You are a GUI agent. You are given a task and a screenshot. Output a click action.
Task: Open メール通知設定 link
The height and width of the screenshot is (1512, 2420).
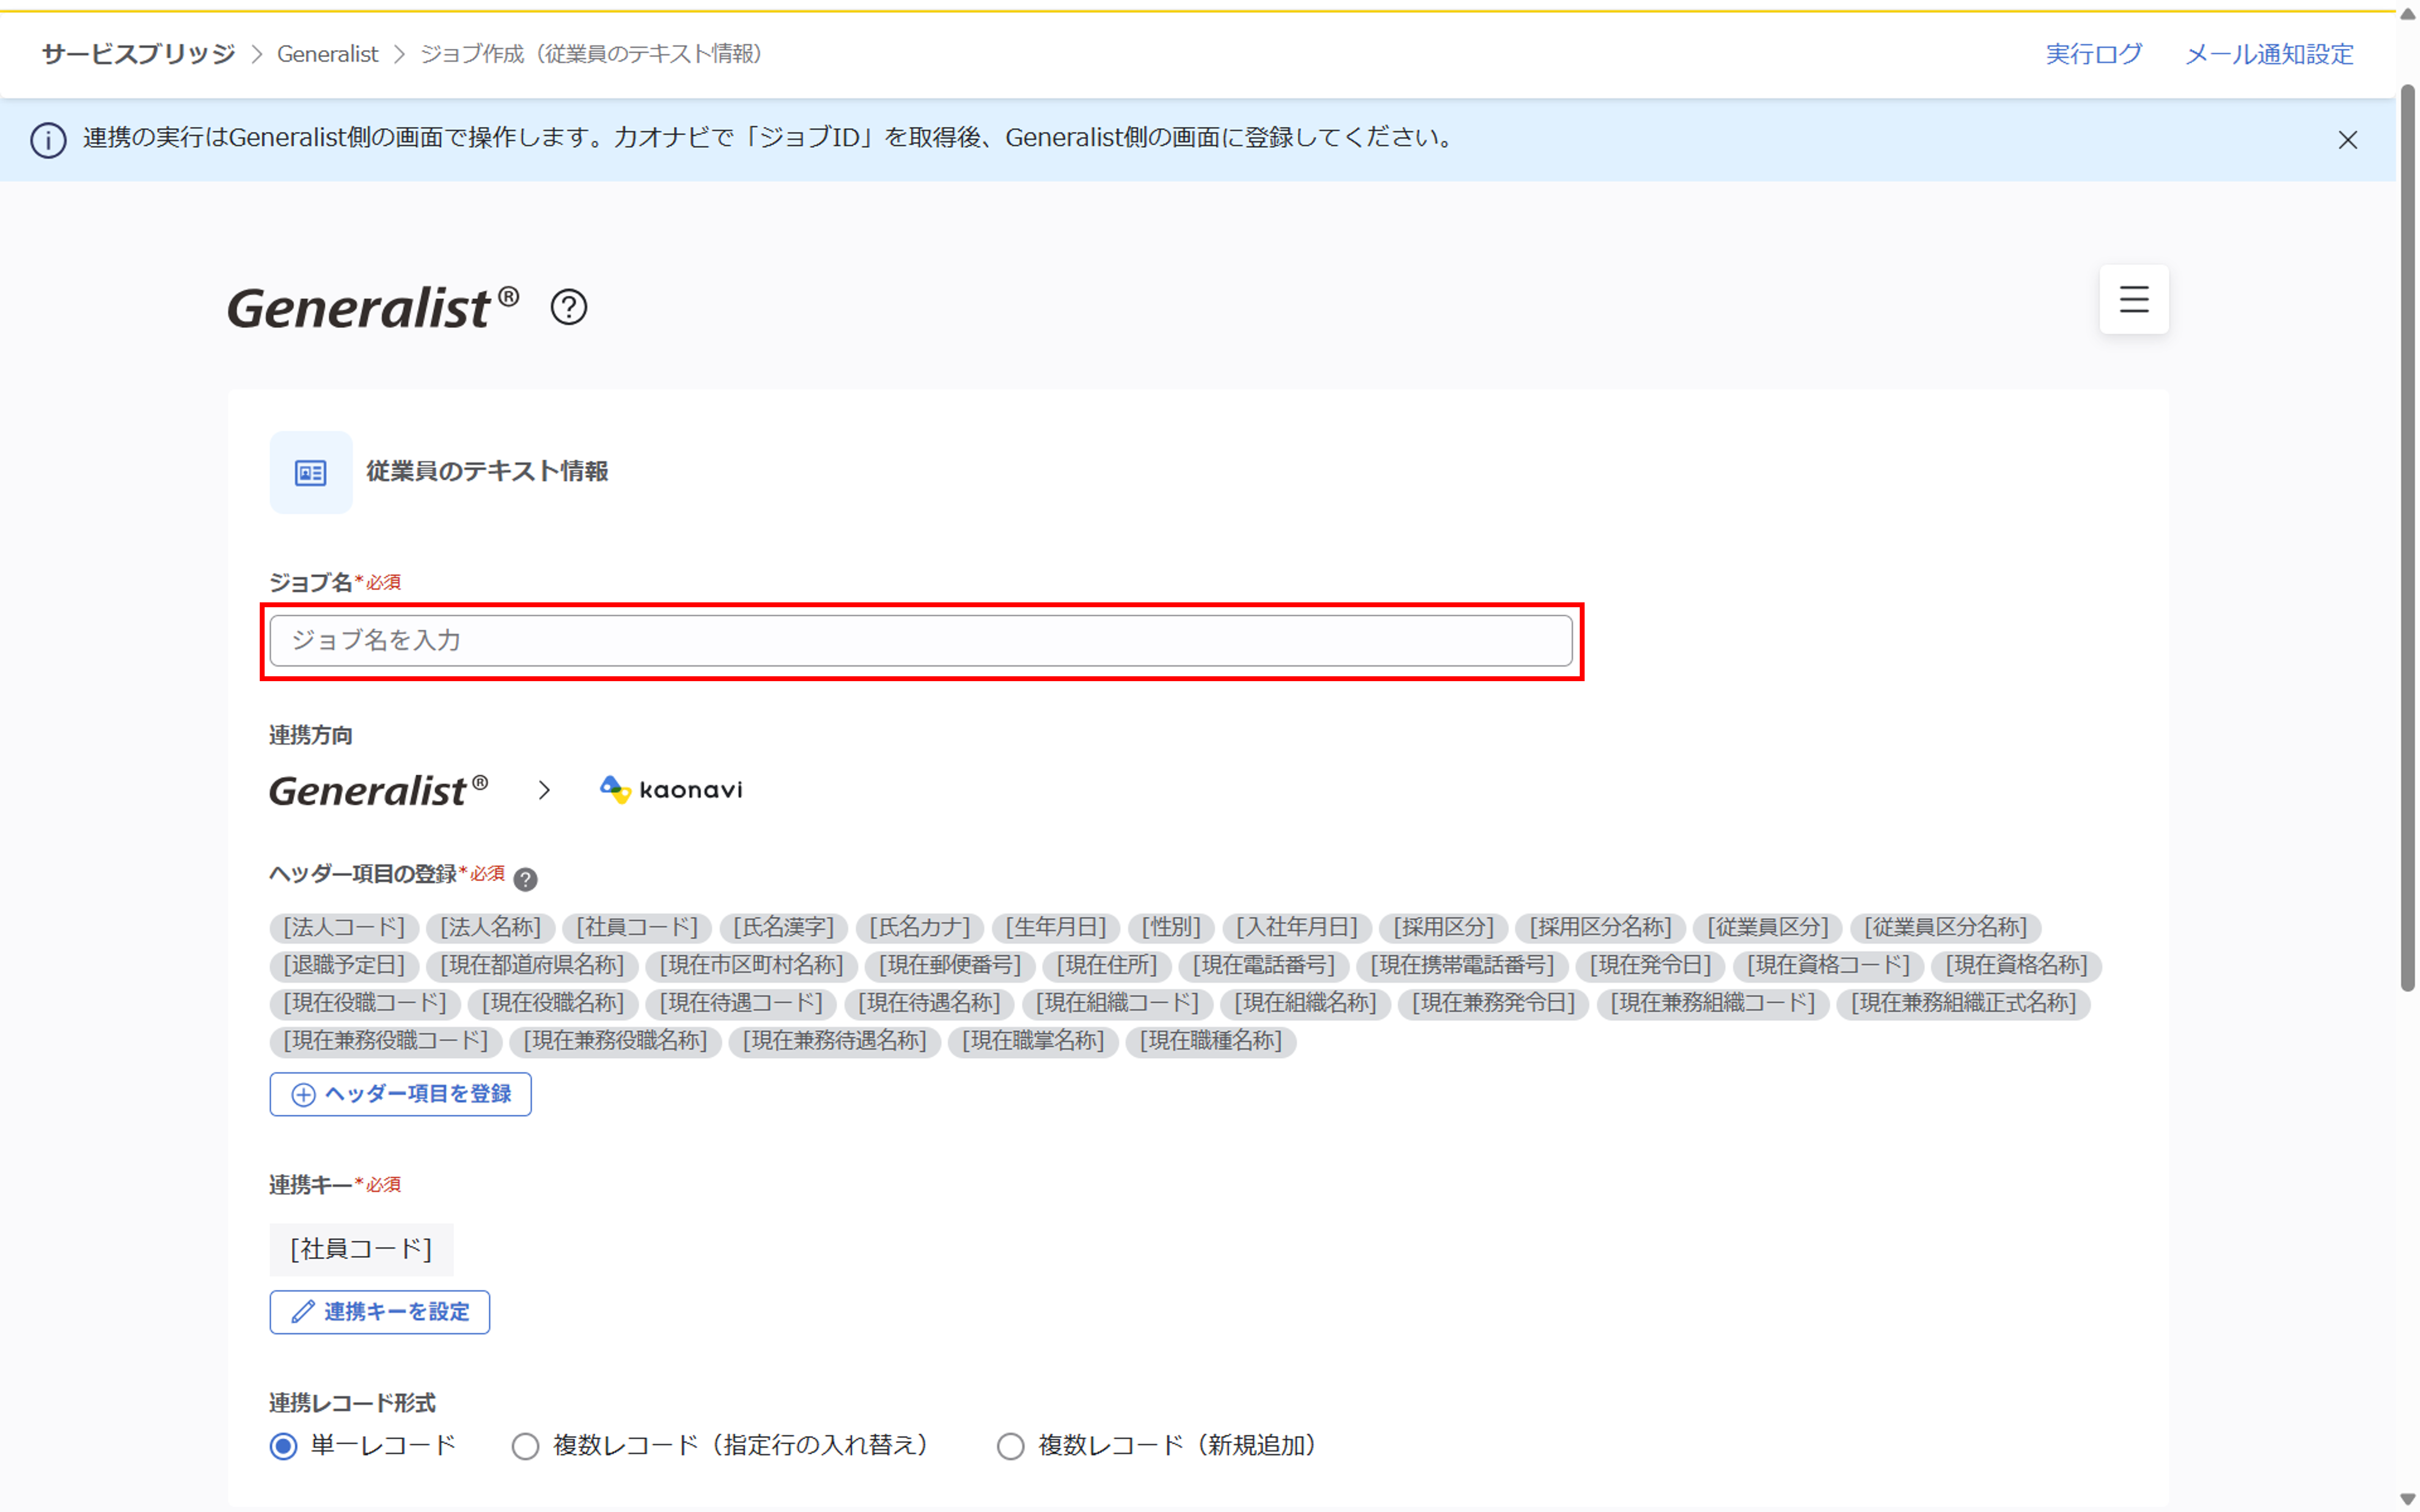[x=2269, y=54]
